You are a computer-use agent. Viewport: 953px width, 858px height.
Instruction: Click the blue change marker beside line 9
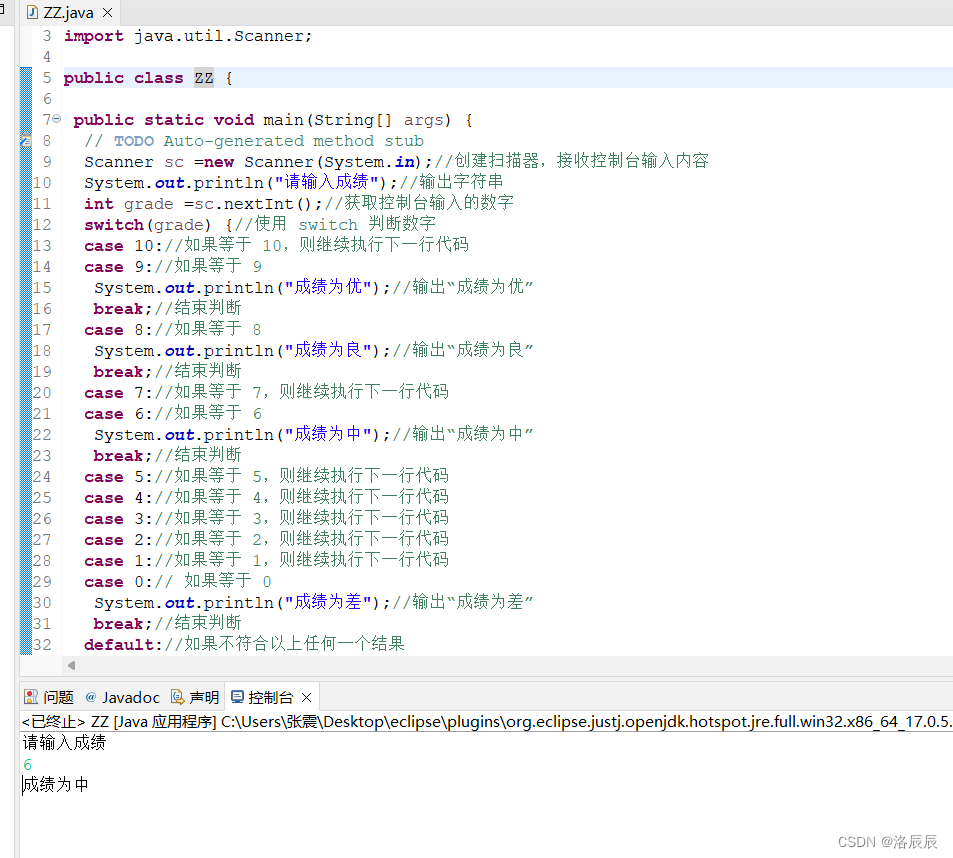(x=26, y=161)
